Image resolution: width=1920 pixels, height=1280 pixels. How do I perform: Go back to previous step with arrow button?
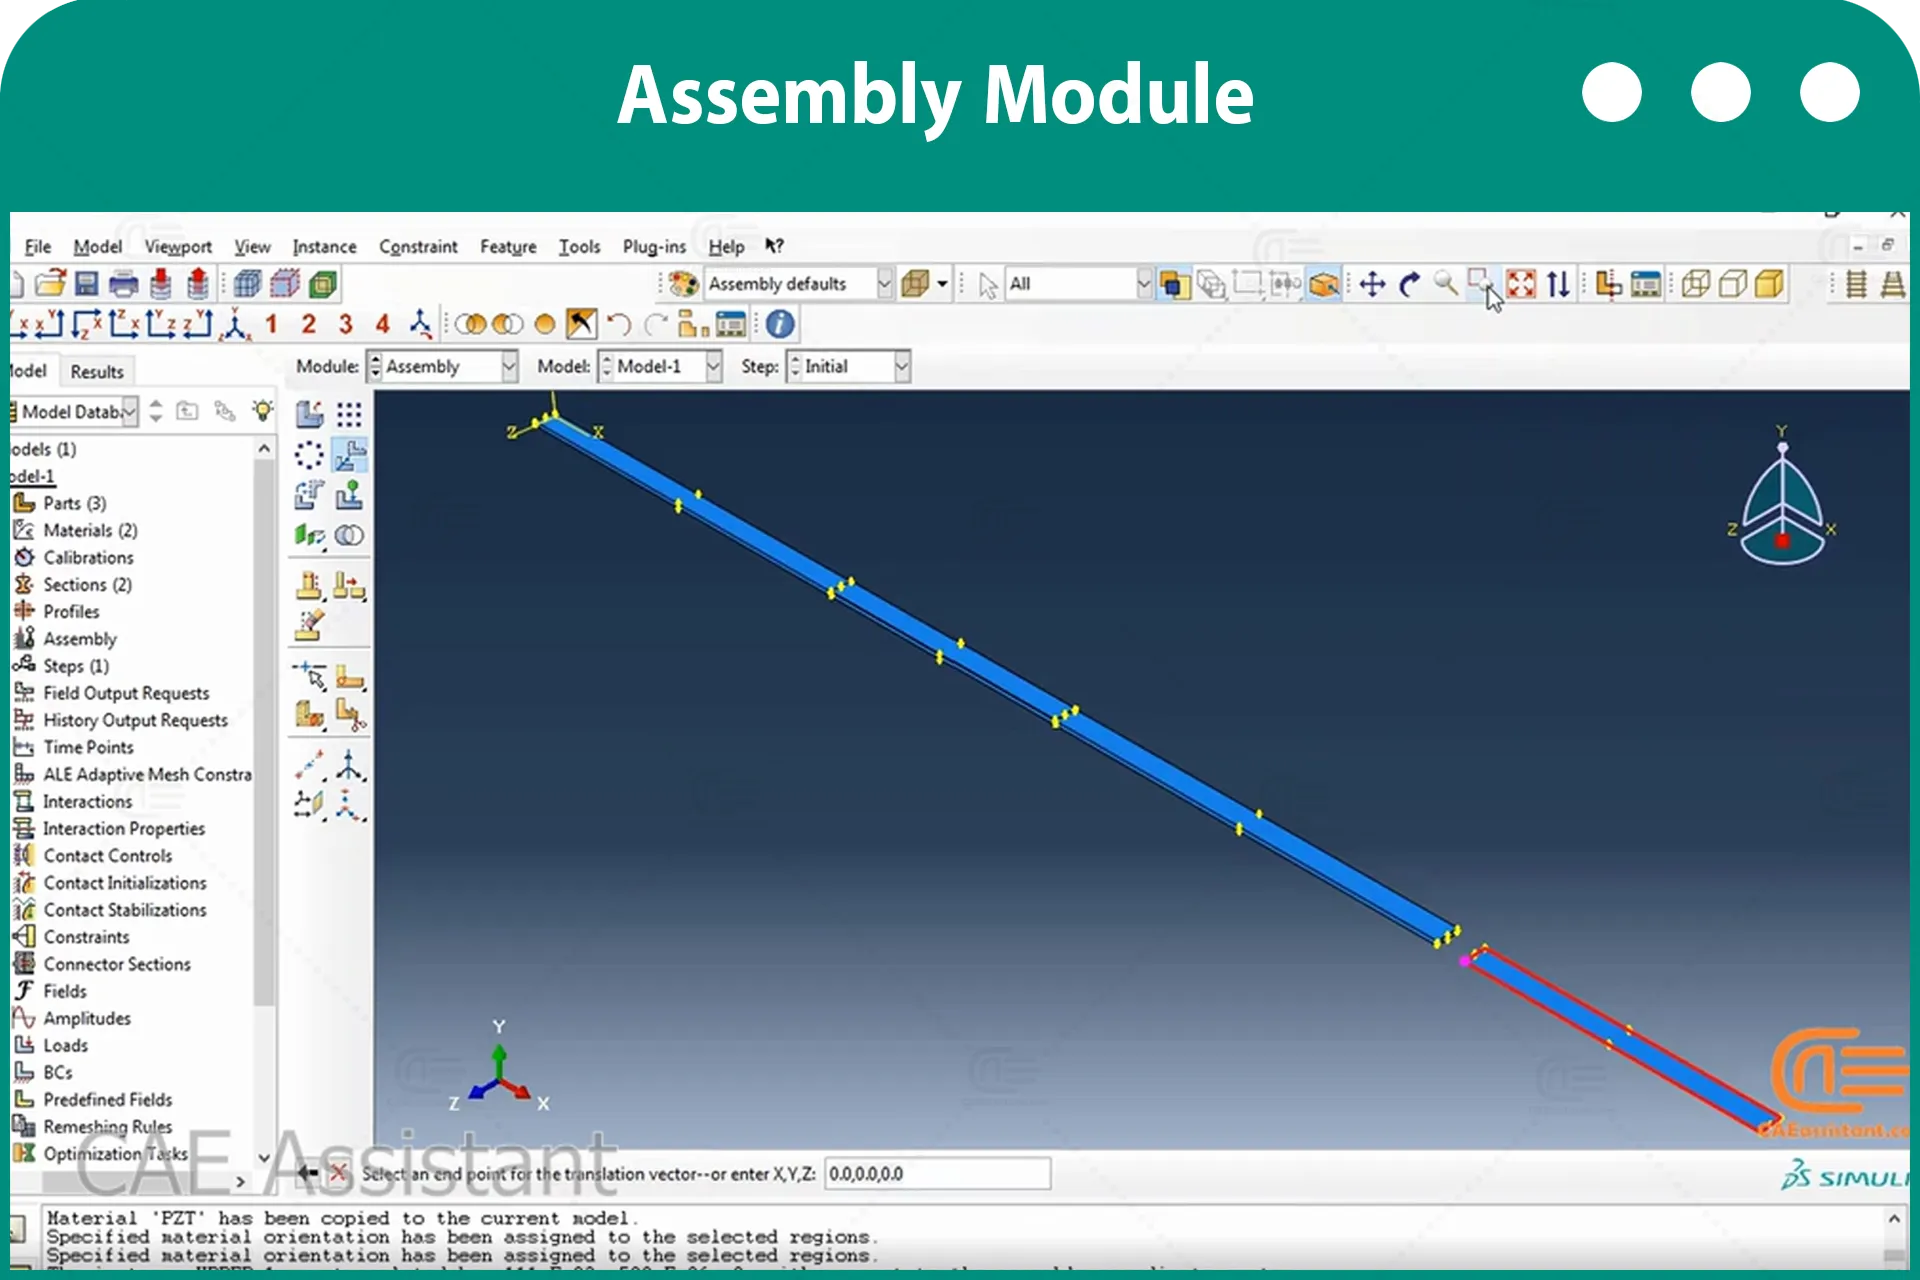[x=307, y=1173]
